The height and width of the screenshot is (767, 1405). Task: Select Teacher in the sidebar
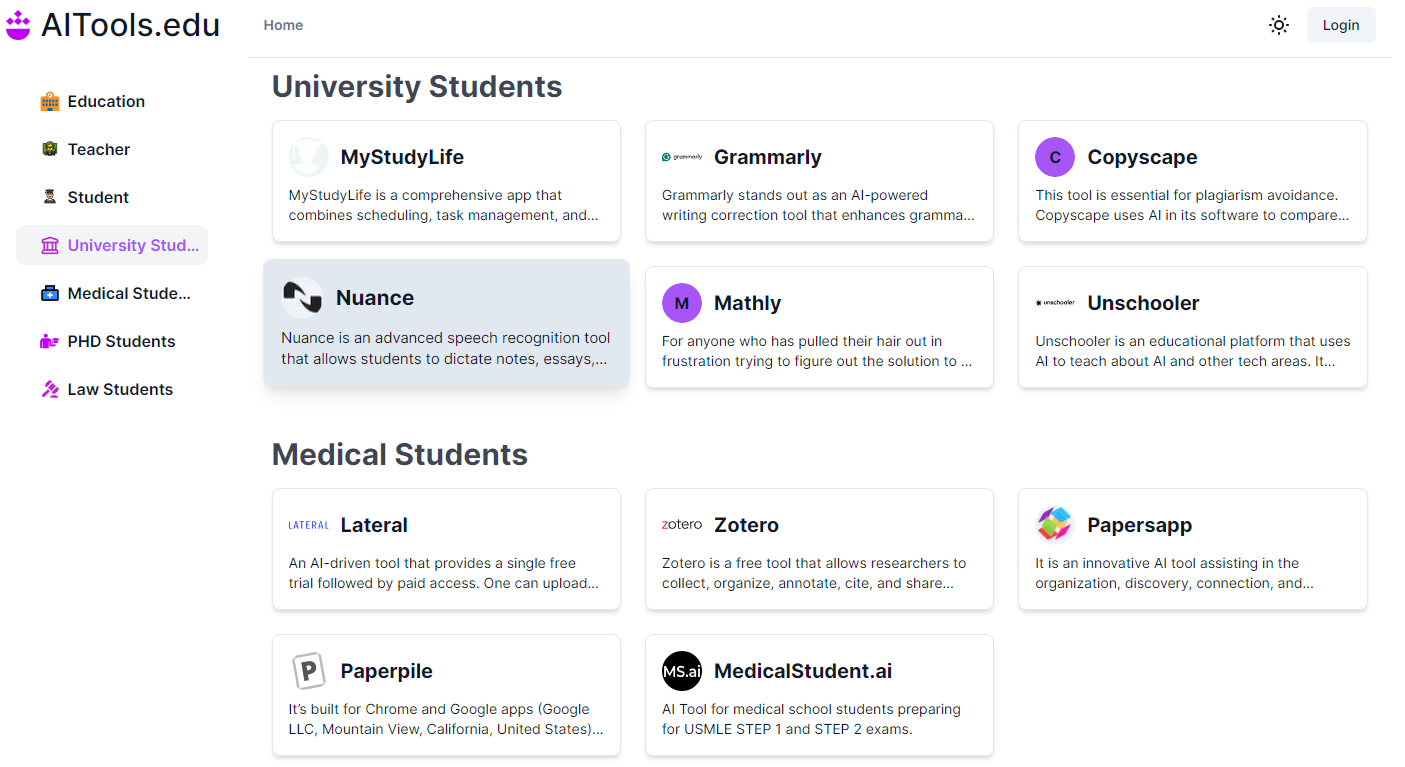(99, 149)
